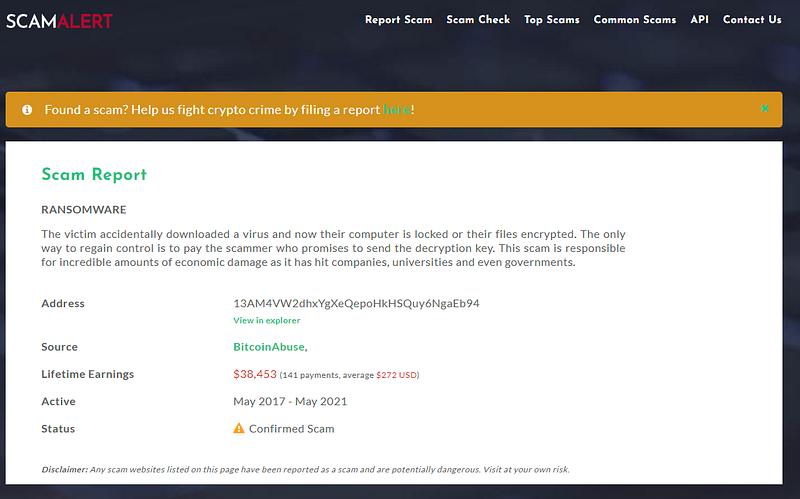Click the $38,453 lifetime earnings amount
Image resolution: width=800 pixels, height=499 pixels.
[x=255, y=374]
